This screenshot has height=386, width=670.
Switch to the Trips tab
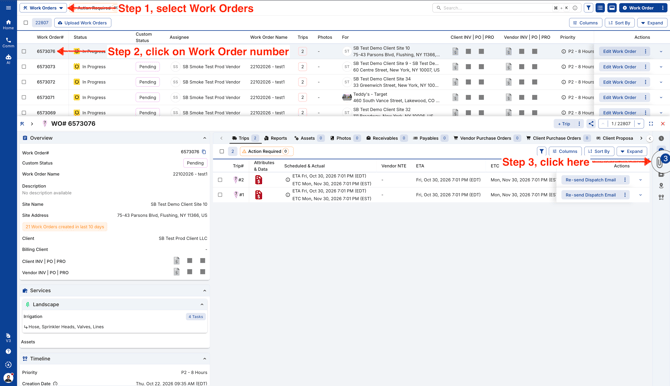point(244,138)
